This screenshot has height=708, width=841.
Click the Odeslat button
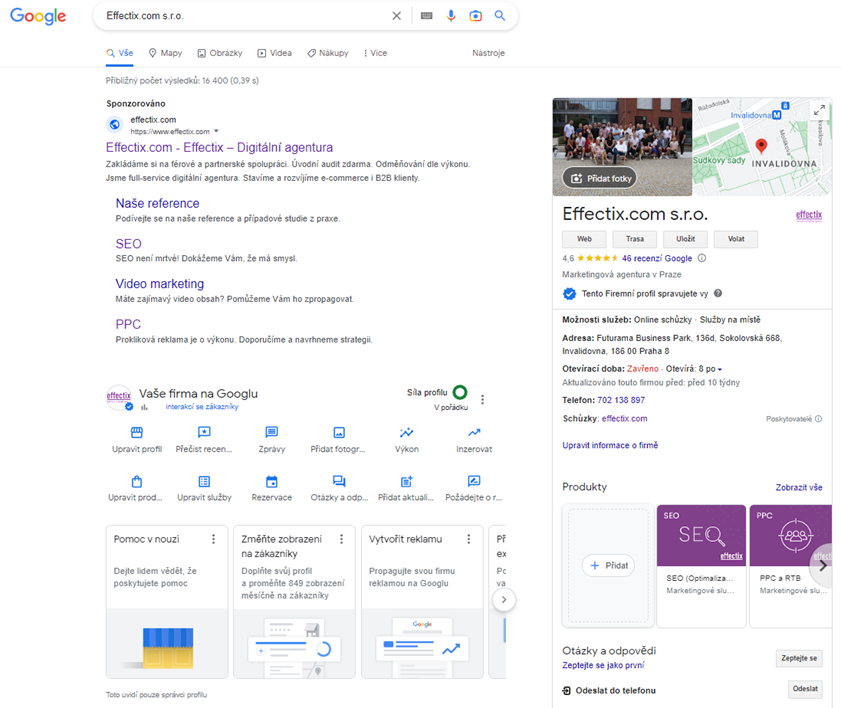point(805,689)
